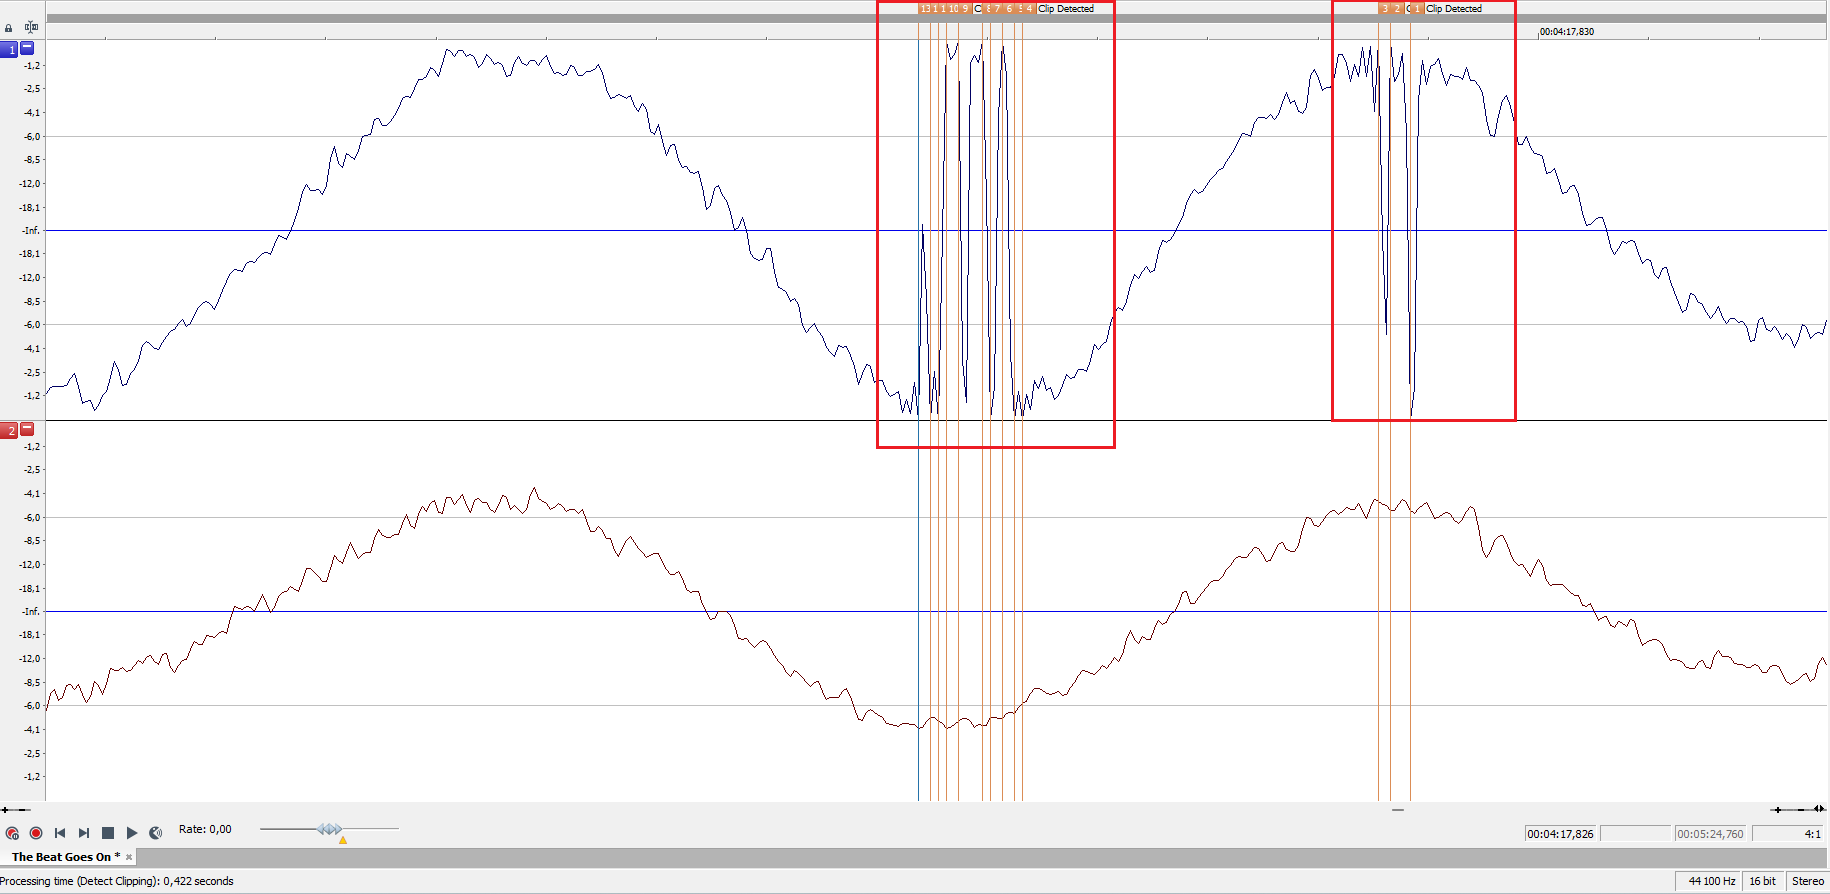Jump to start of the file
Viewport: 1830px width, 894px height.
pyautogui.click(x=60, y=833)
